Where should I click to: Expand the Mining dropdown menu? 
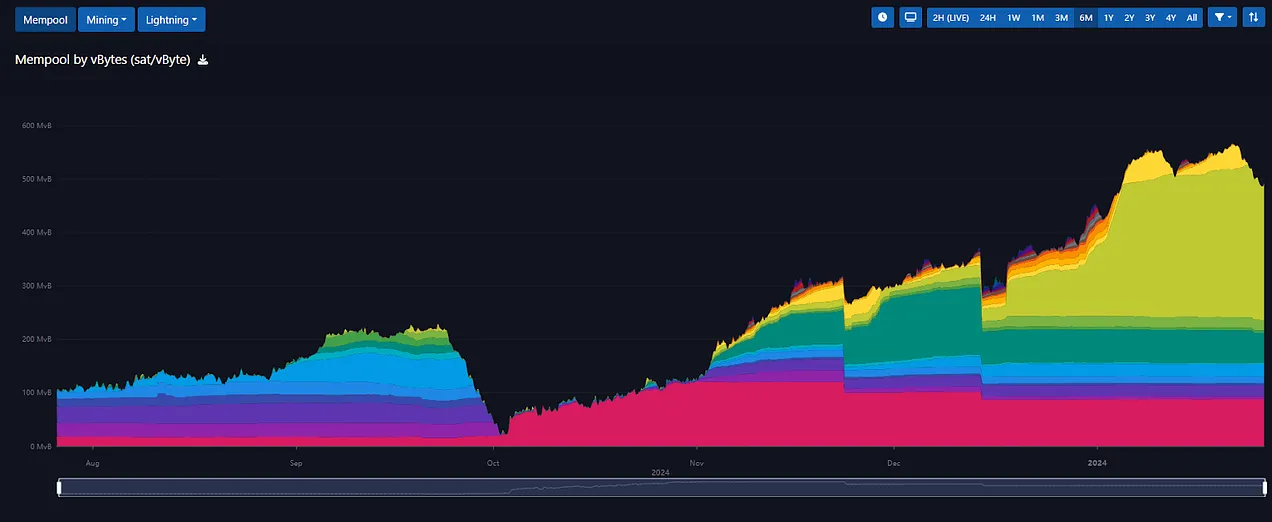pos(106,19)
